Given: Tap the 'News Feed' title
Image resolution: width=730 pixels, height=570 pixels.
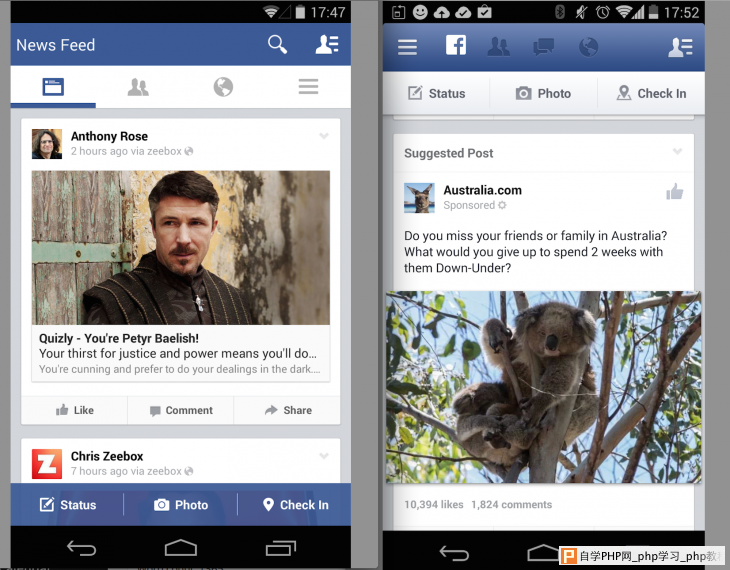Looking at the screenshot, I should point(55,45).
